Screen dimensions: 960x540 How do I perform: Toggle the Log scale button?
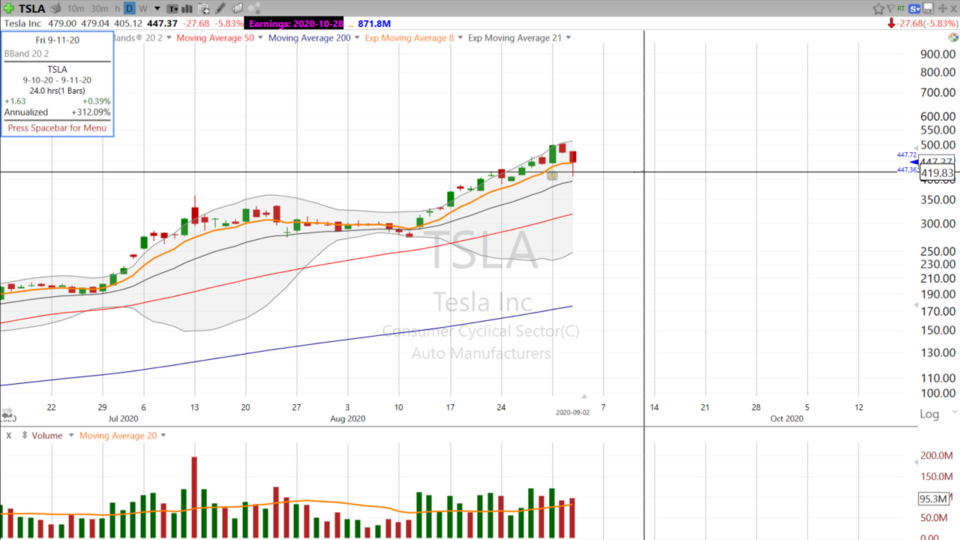(929, 414)
